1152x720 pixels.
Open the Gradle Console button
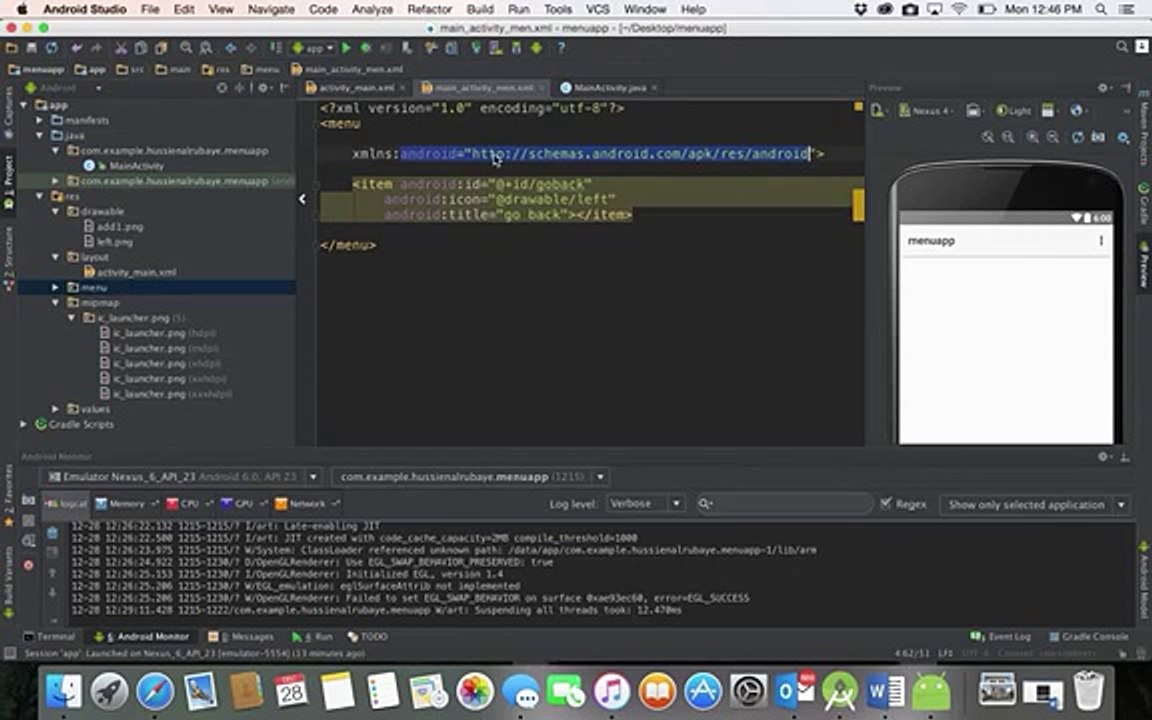tap(1087, 636)
